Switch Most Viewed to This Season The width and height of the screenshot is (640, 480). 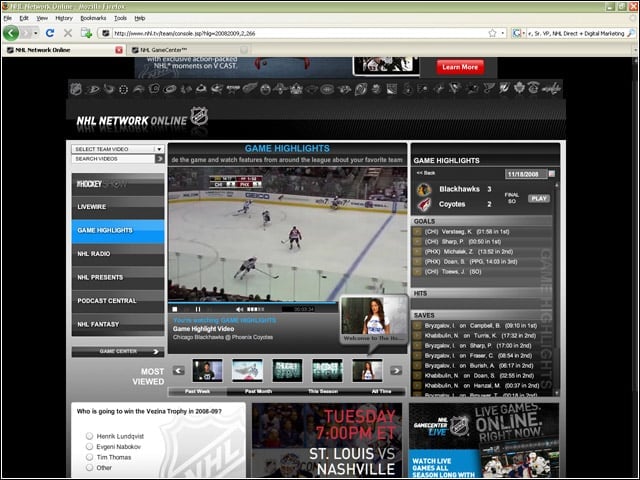(x=323, y=391)
